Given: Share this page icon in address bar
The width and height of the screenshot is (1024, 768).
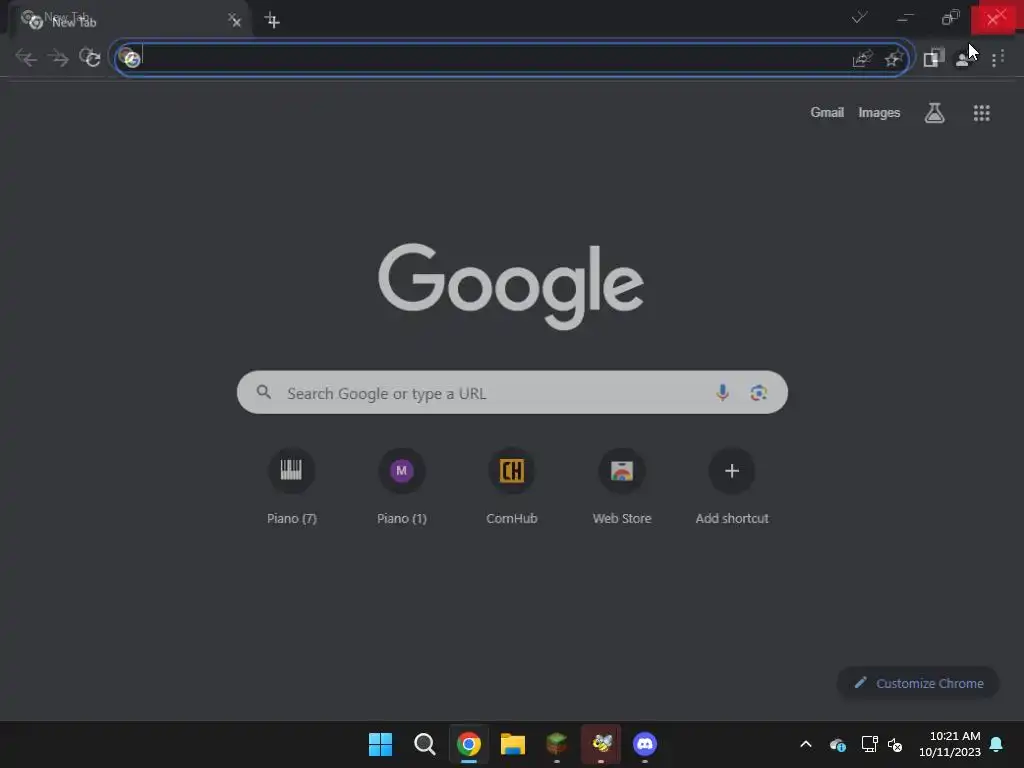Looking at the screenshot, I should [862, 59].
